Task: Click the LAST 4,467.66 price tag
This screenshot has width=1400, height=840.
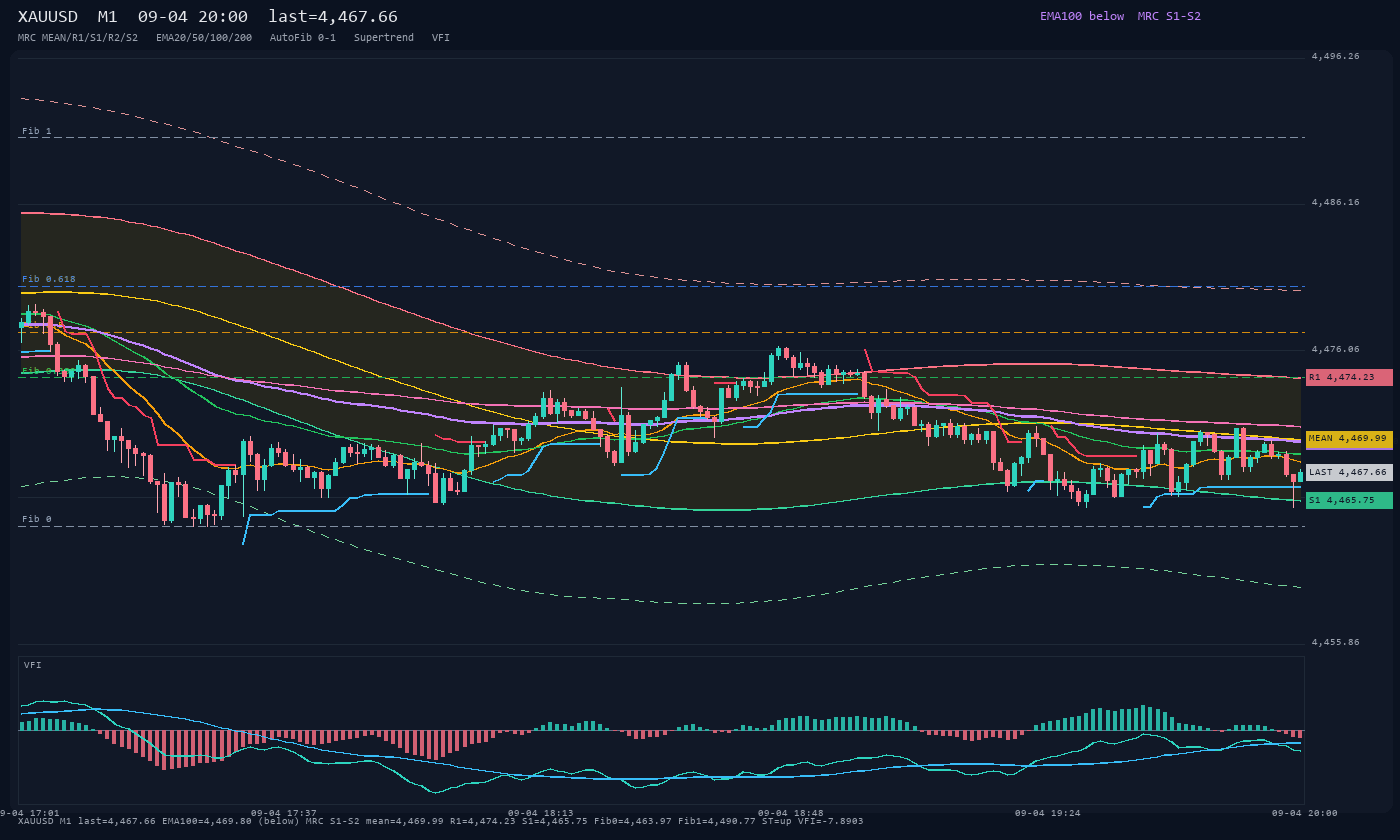Action: click(1349, 472)
